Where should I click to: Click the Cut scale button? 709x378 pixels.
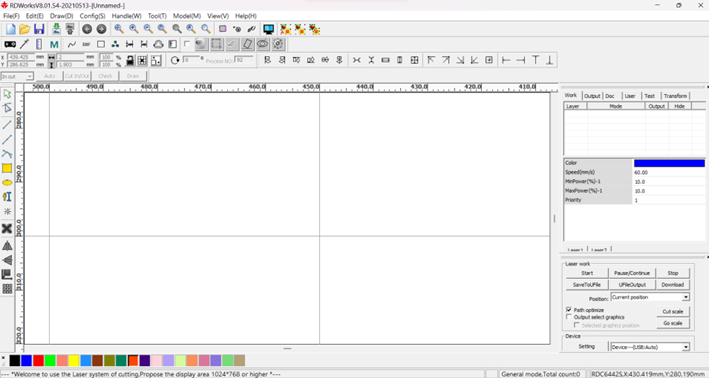[x=672, y=312]
